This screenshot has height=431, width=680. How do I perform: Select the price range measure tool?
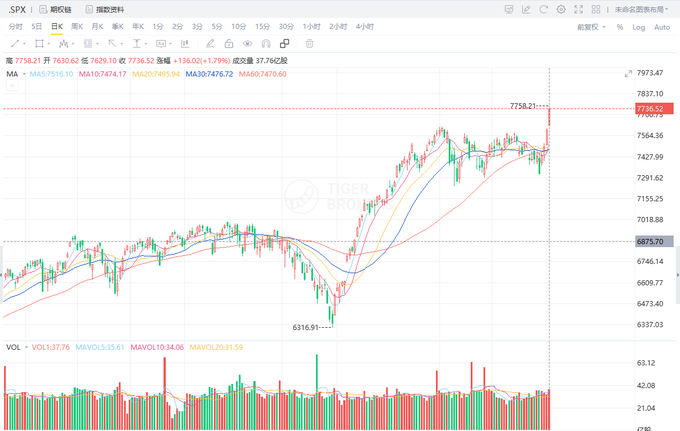tap(137, 43)
